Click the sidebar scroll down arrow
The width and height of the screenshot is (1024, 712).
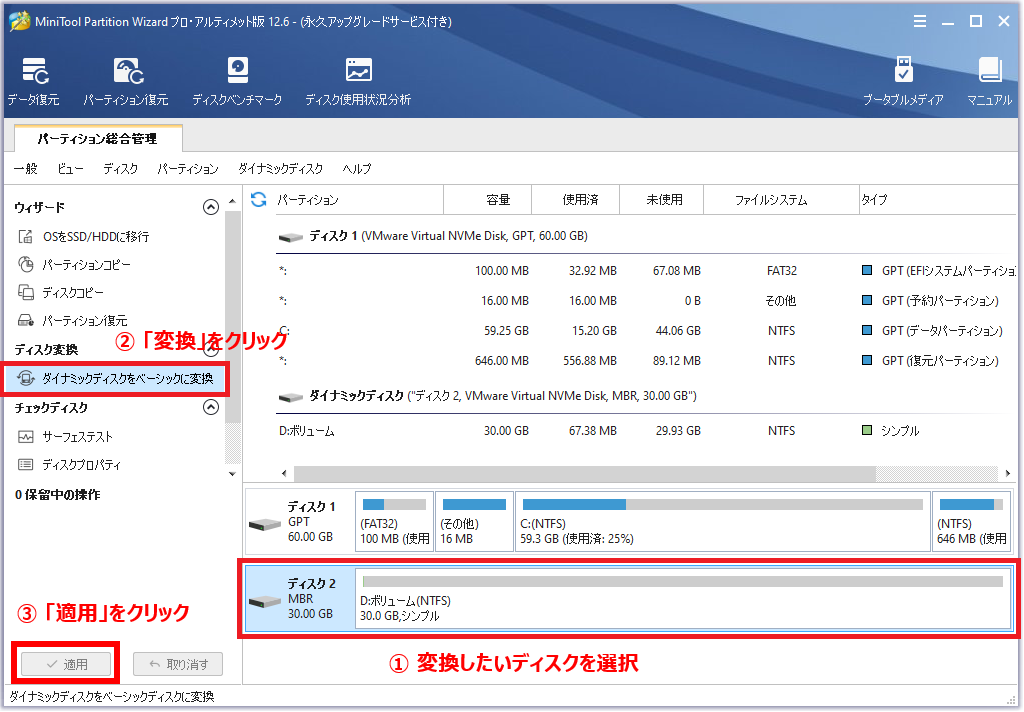pos(232,474)
